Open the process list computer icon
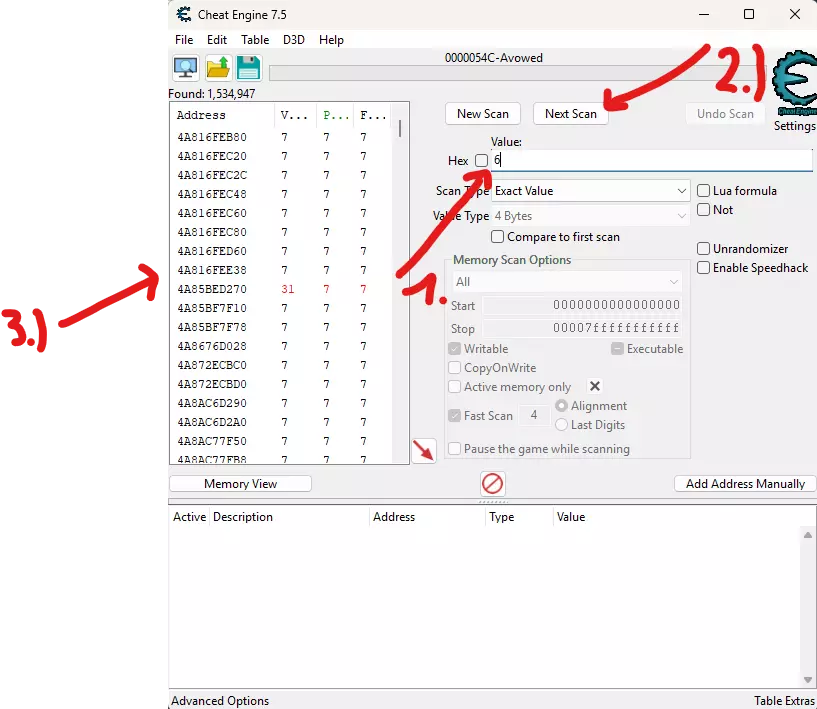 [x=185, y=68]
